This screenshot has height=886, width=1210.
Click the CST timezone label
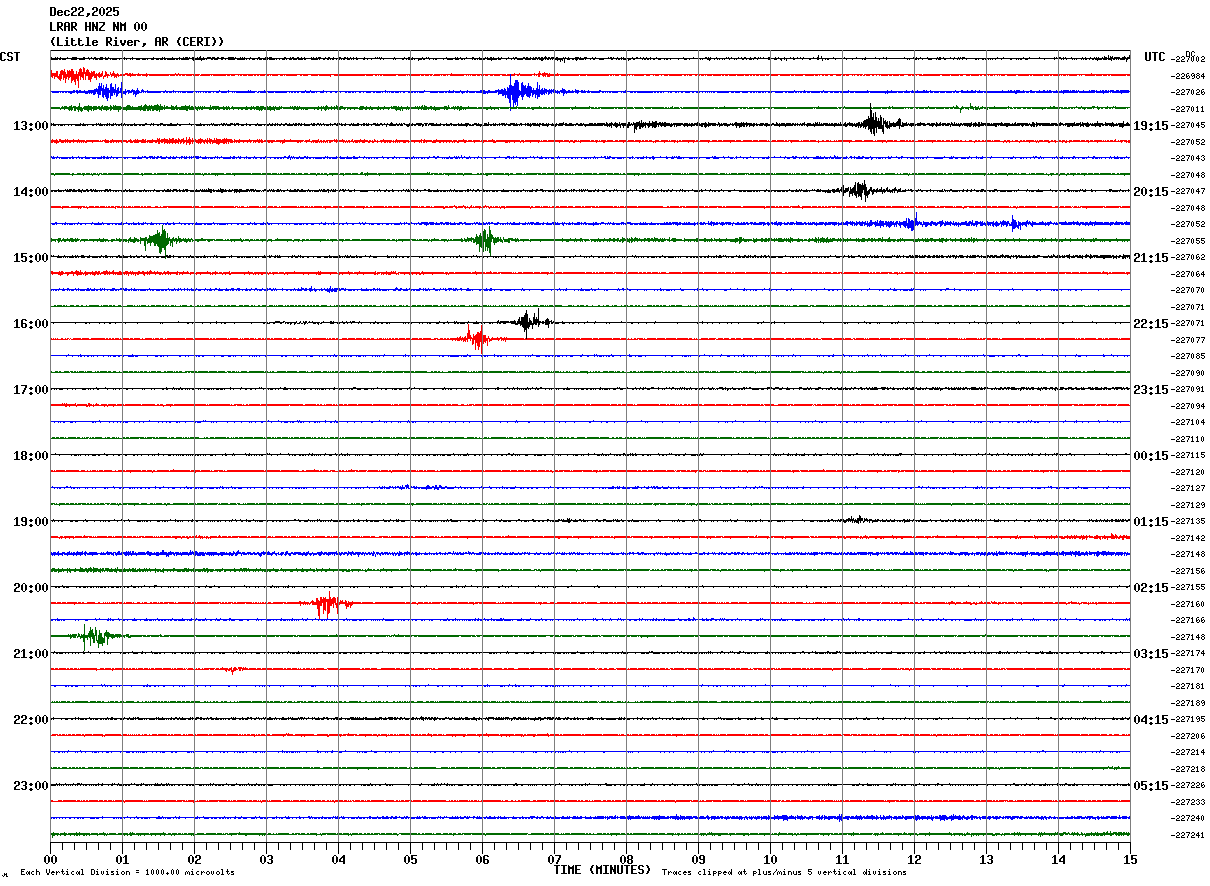point(10,57)
